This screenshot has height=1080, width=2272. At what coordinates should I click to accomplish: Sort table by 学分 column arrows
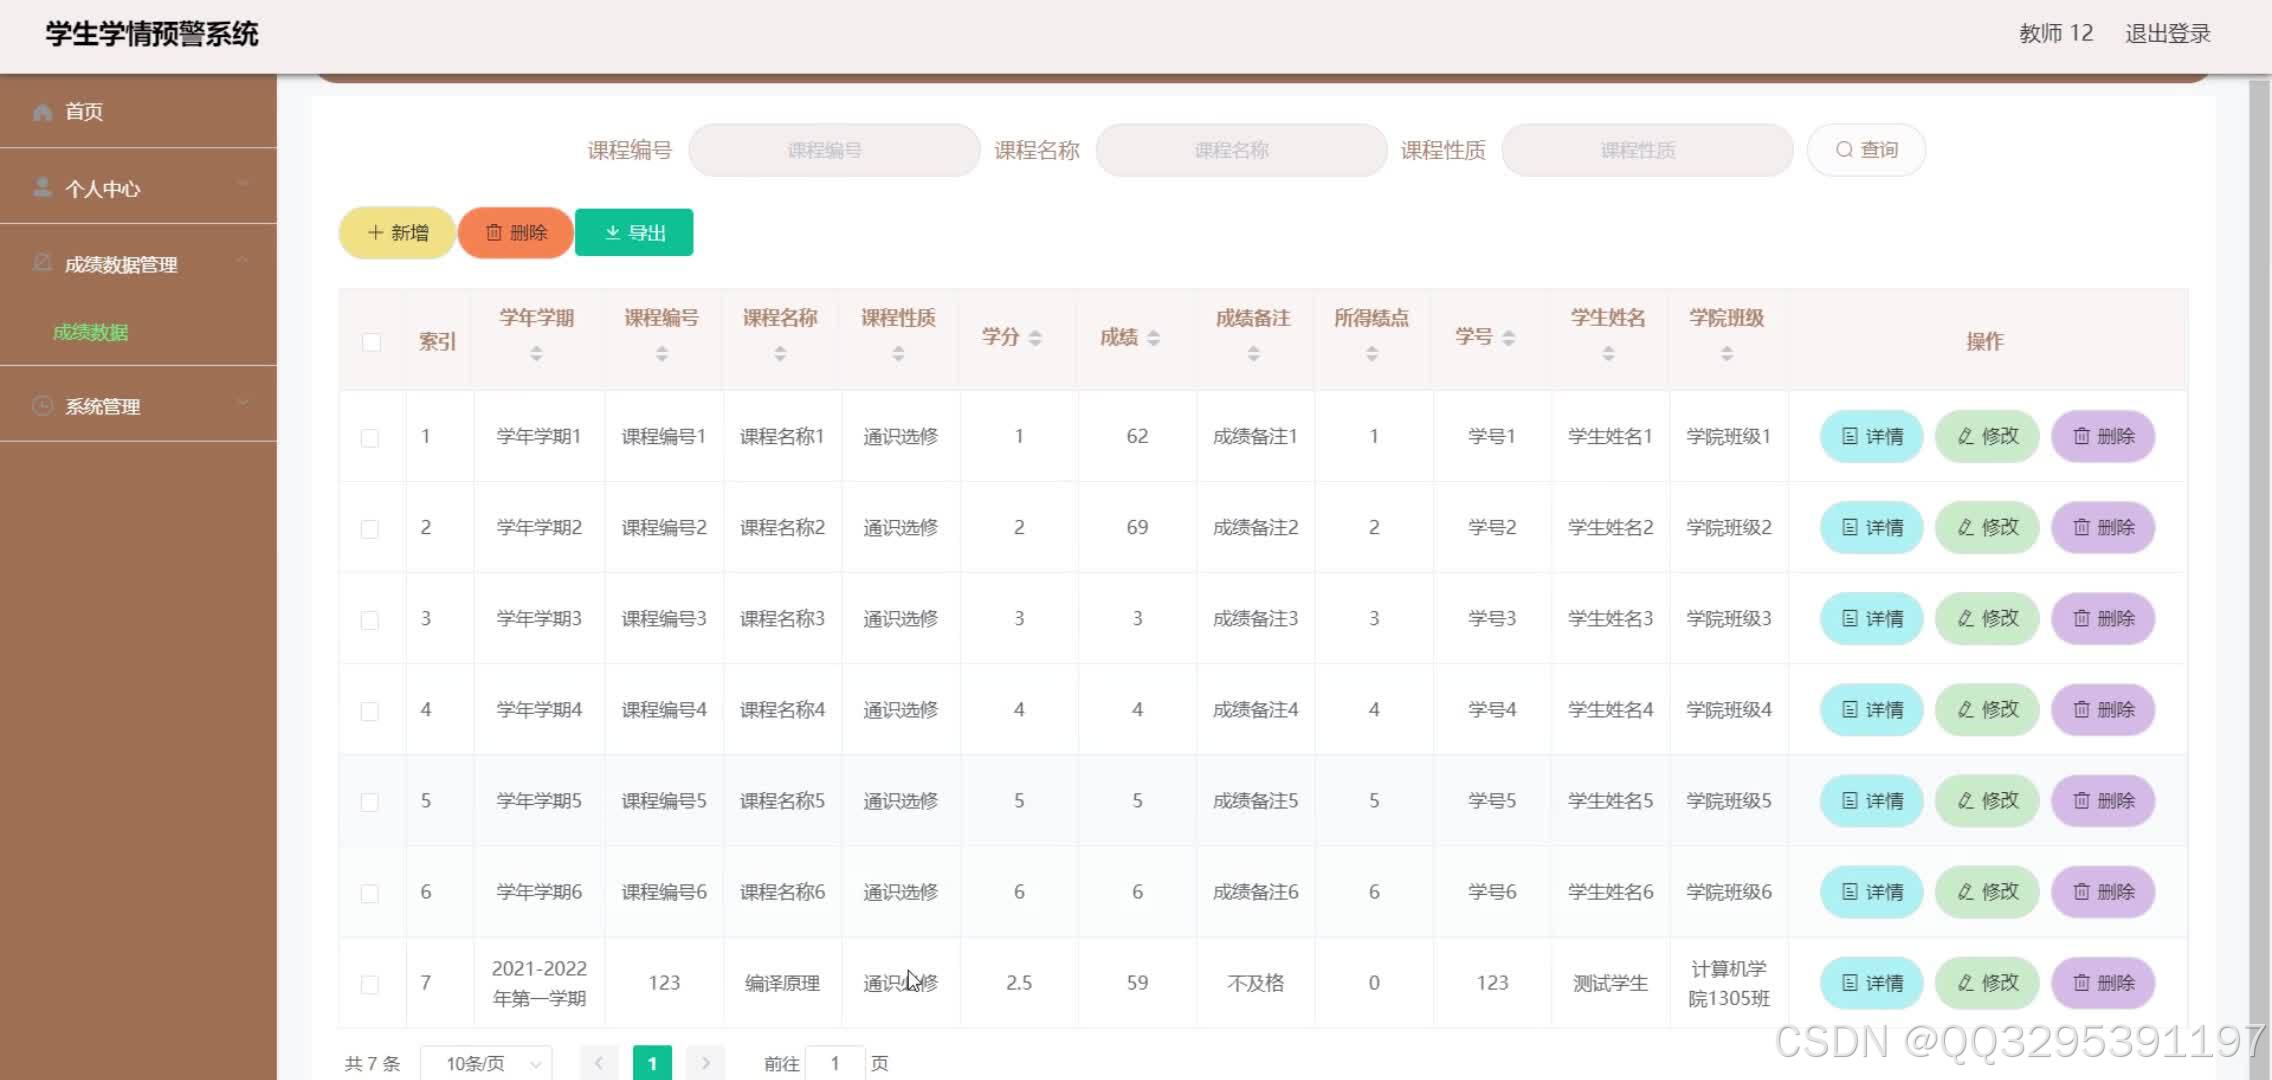[1035, 338]
